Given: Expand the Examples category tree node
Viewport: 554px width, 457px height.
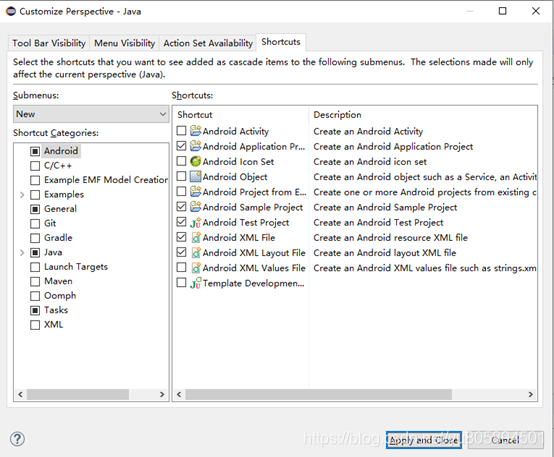Looking at the screenshot, I should (22, 195).
